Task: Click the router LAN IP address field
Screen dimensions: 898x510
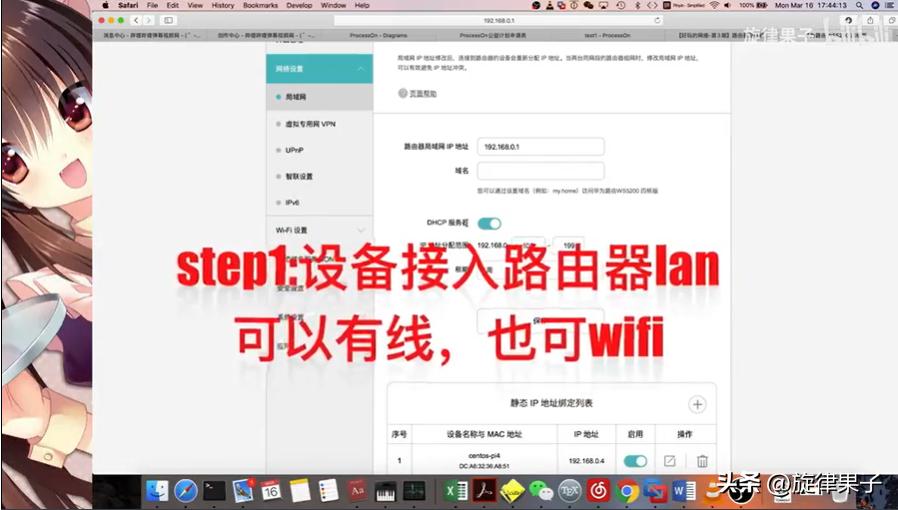Action: click(541, 147)
